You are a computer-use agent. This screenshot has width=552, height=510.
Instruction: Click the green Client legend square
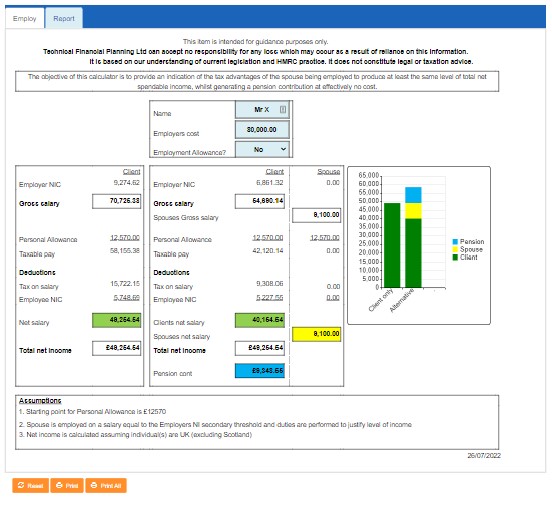coord(455,257)
